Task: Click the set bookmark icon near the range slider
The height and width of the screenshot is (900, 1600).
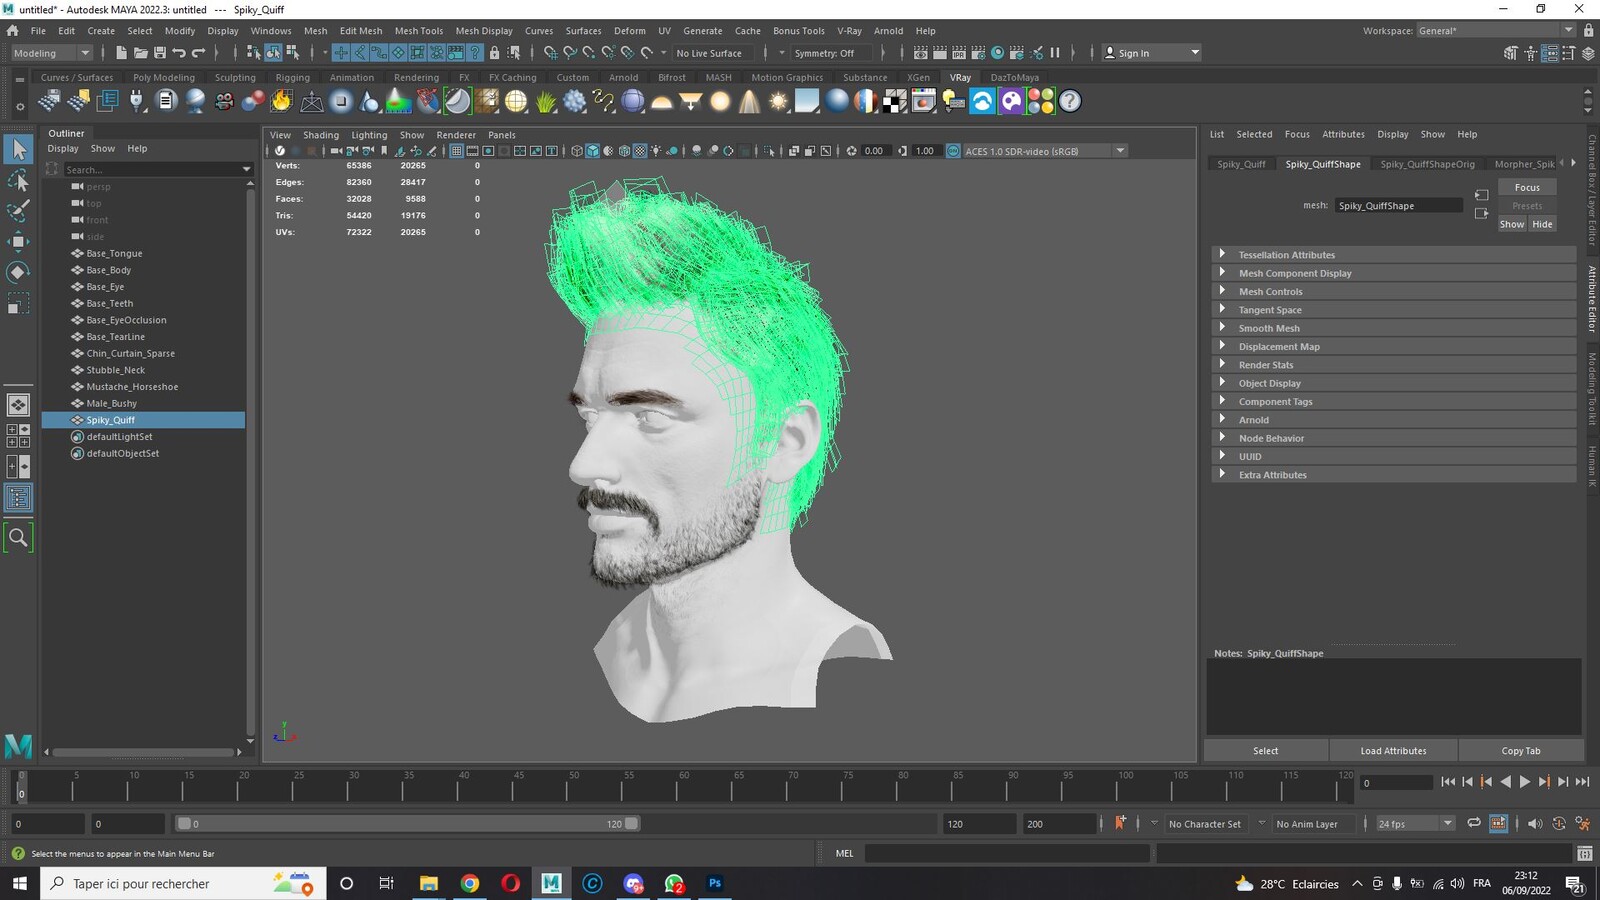Action: pyautogui.click(x=1120, y=823)
